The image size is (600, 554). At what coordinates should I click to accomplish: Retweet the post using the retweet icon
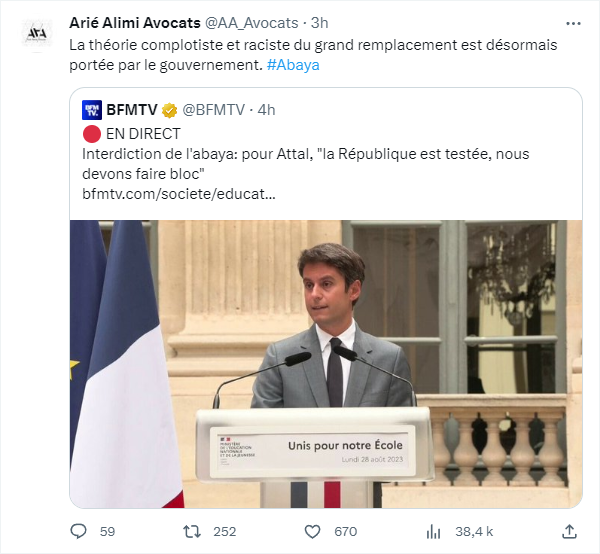coord(192,531)
